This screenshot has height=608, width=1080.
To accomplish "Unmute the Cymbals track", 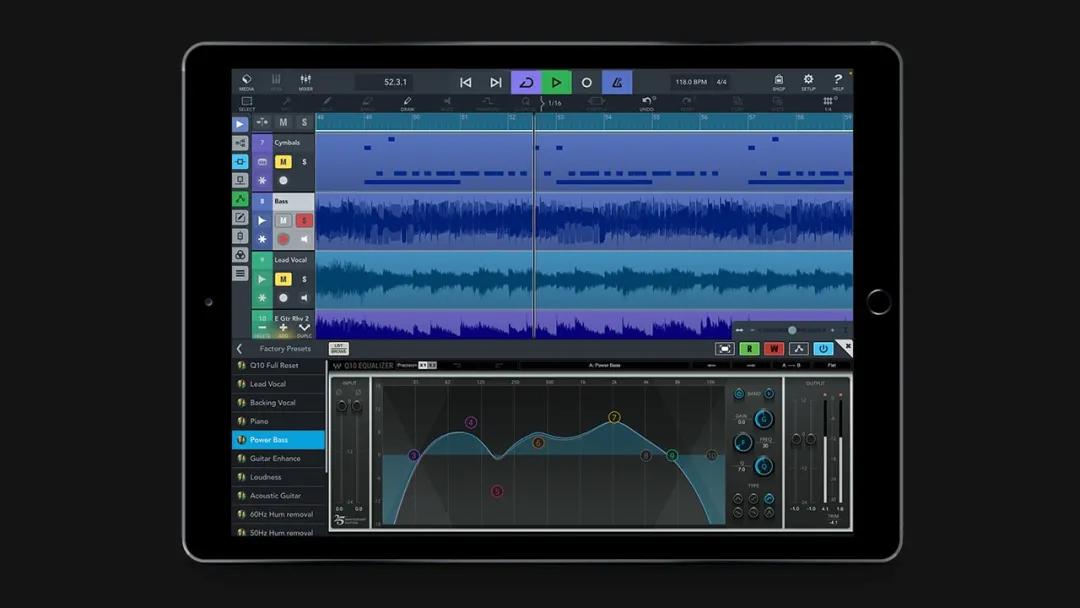I will (x=283, y=162).
